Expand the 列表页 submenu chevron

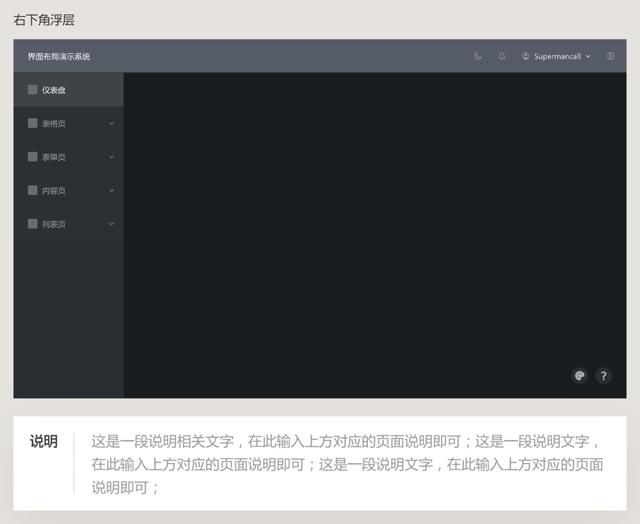[111, 224]
